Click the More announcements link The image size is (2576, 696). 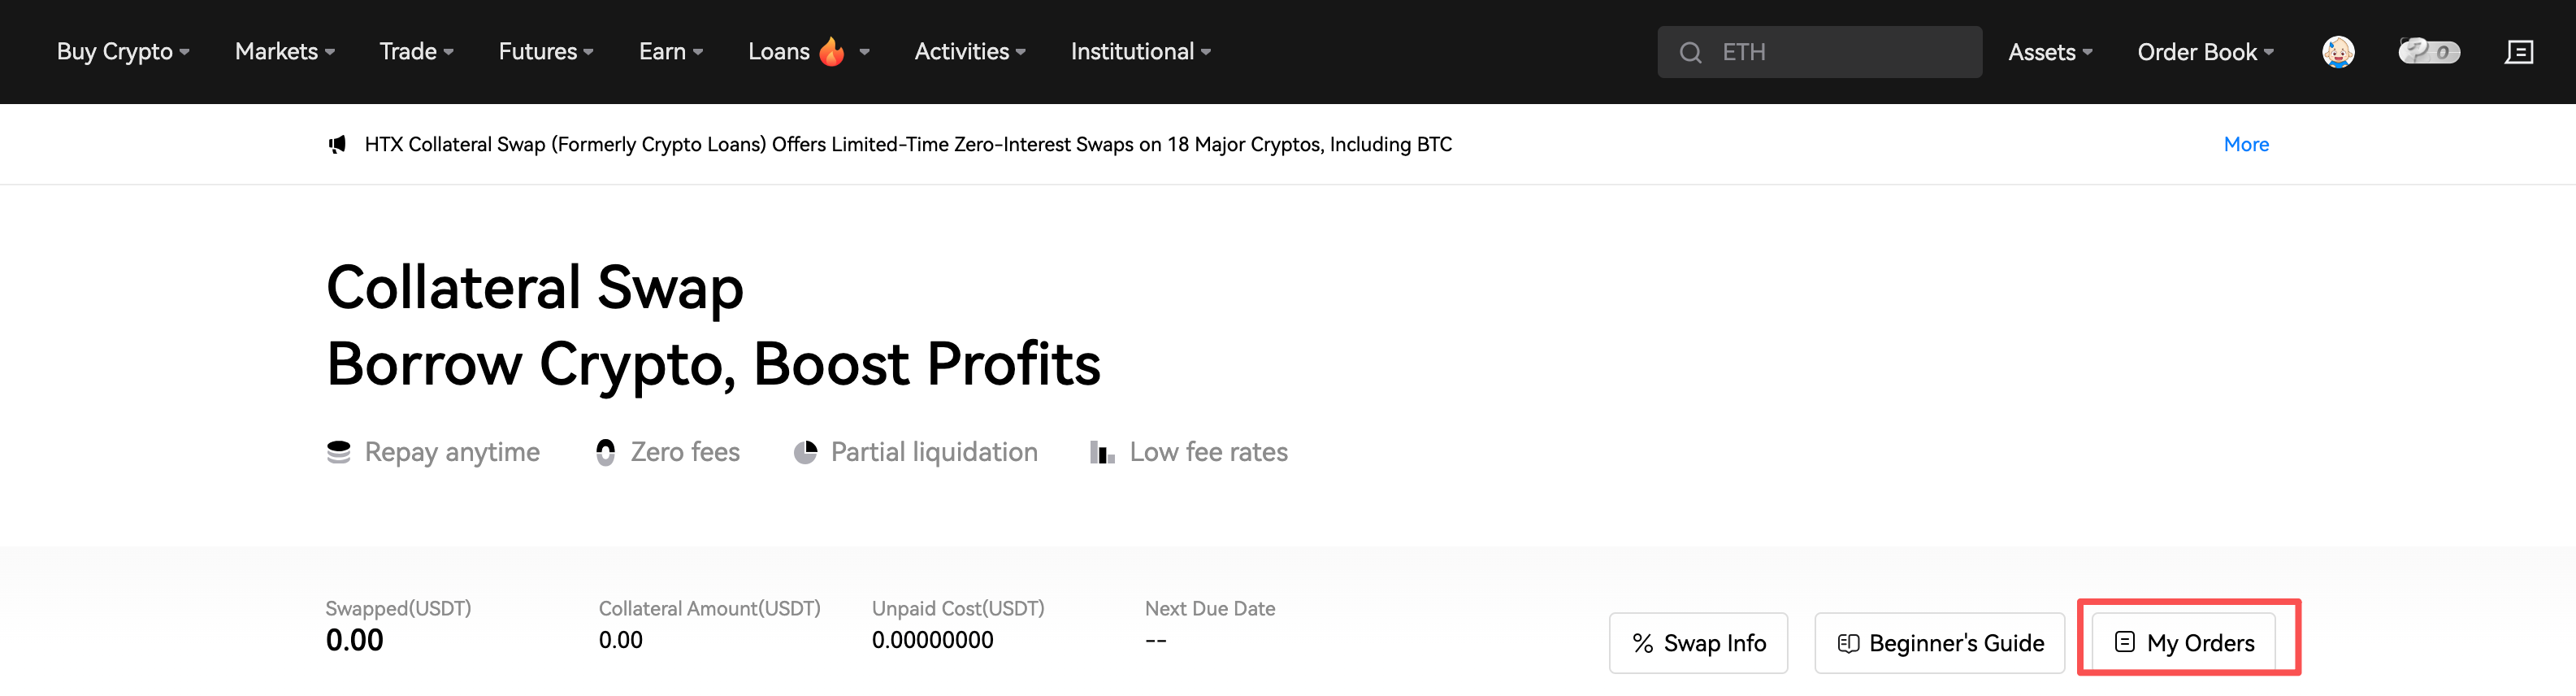click(x=2245, y=145)
